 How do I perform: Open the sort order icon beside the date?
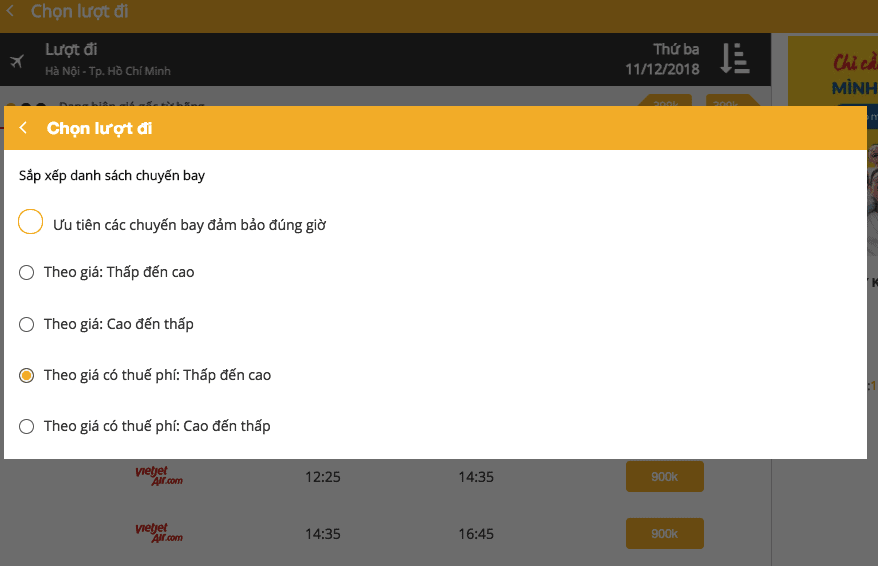[735, 58]
